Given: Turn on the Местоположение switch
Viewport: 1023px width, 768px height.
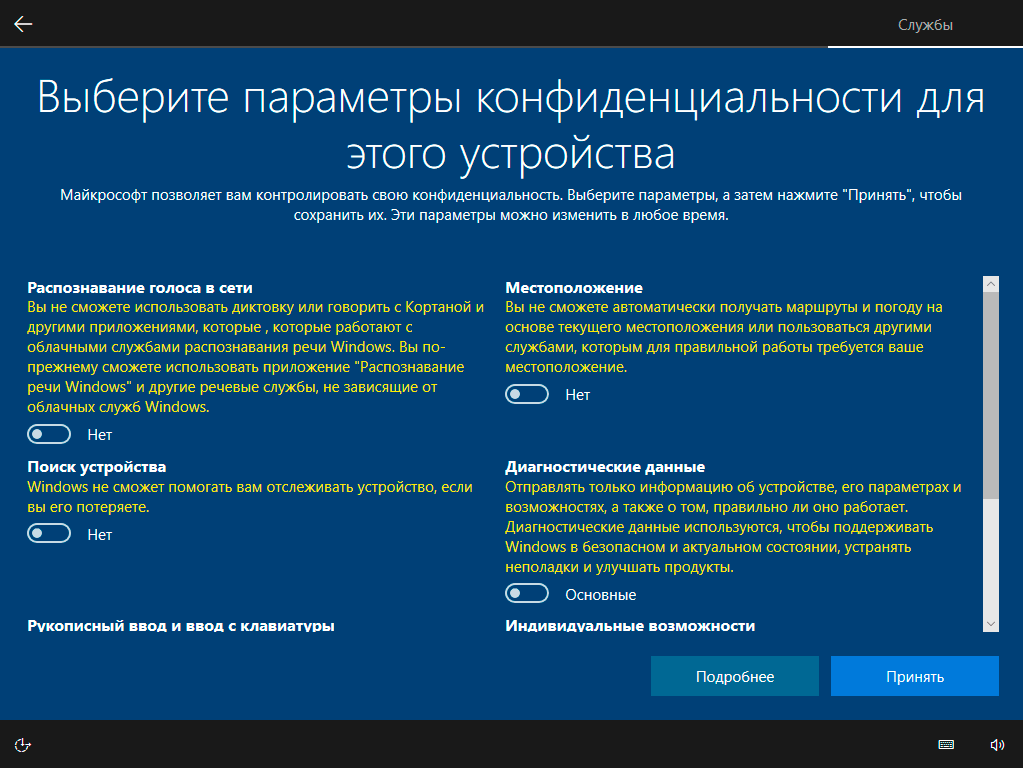Looking at the screenshot, I should 528,394.
